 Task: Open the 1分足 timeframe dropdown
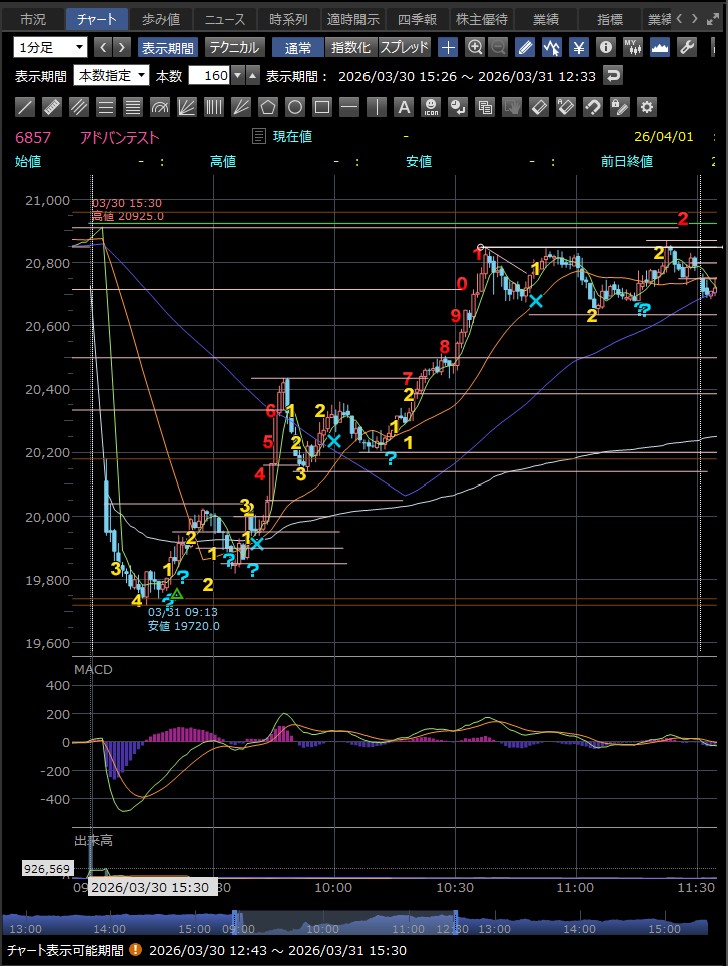click(51, 47)
